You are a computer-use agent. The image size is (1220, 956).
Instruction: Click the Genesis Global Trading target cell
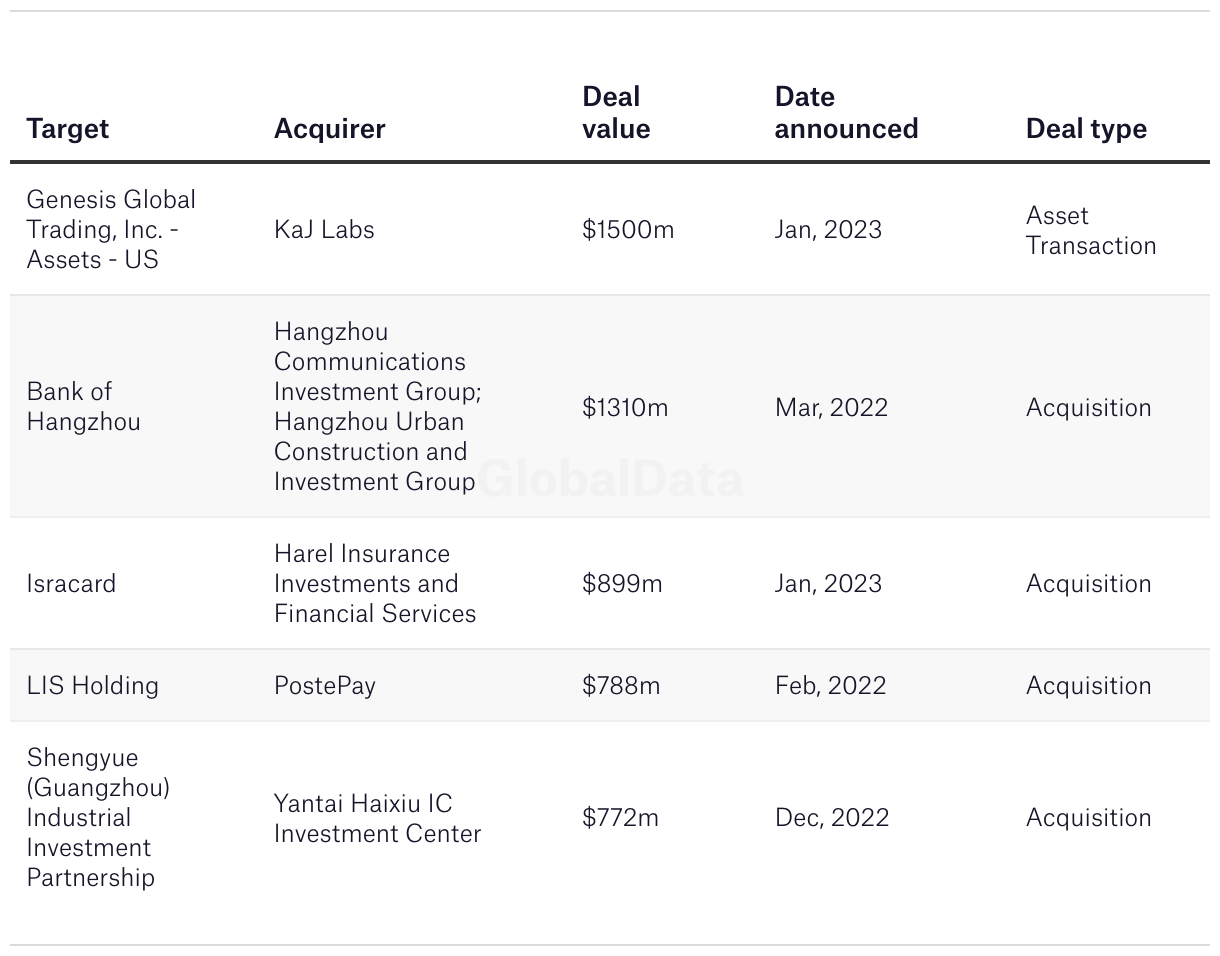click(x=111, y=229)
